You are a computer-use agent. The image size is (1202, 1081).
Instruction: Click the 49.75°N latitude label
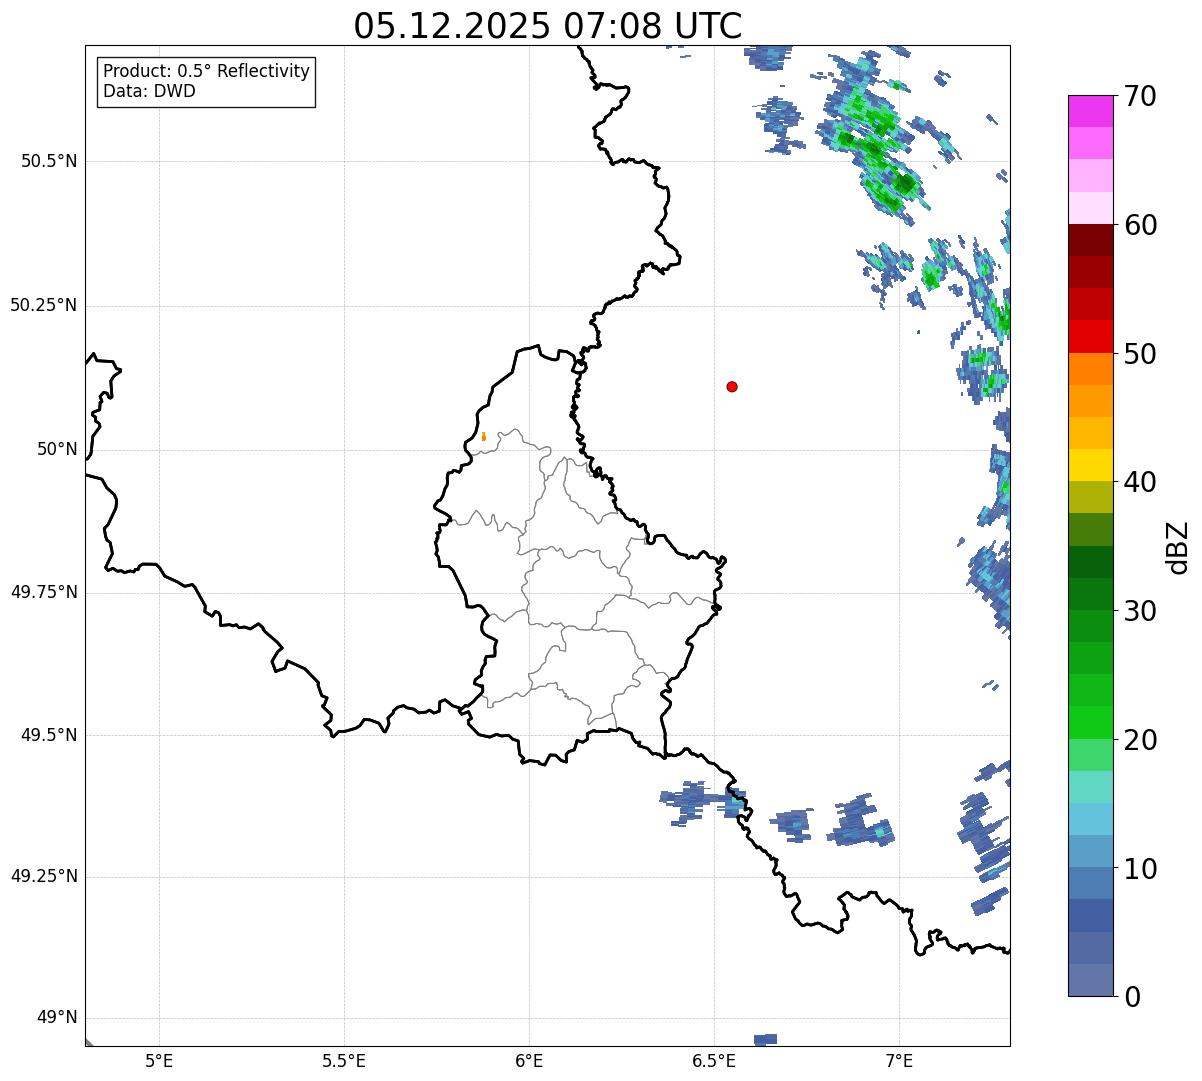[x=43, y=592]
